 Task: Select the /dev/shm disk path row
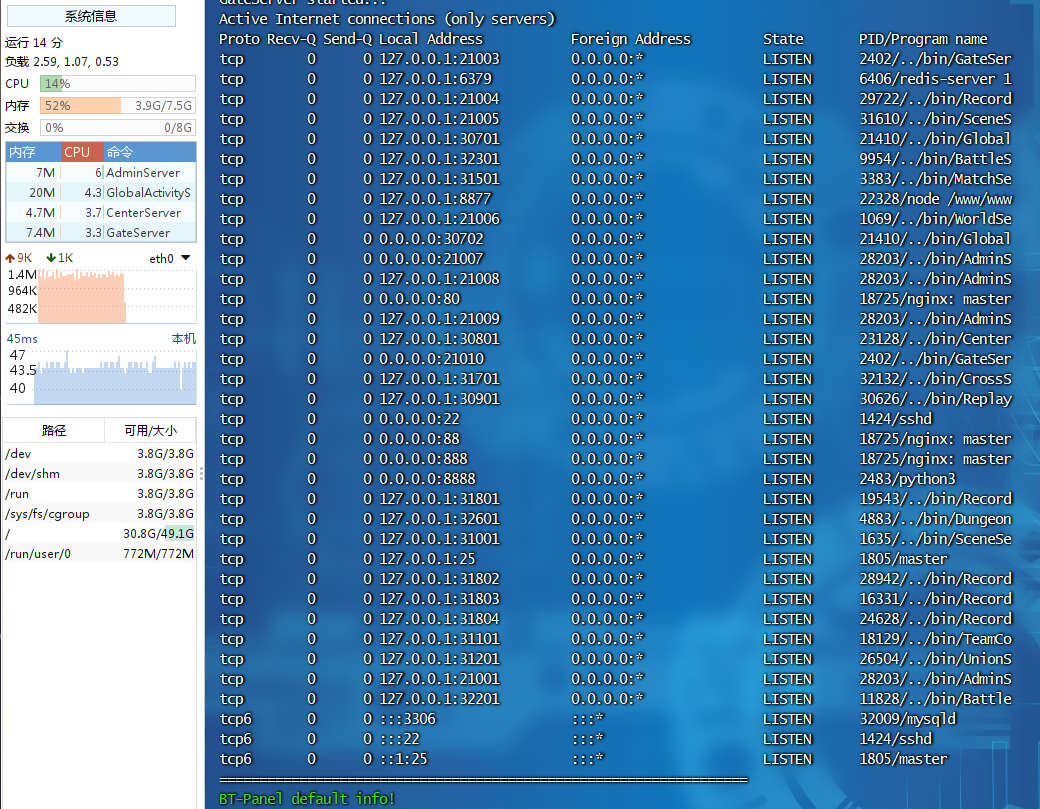(x=99, y=473)
